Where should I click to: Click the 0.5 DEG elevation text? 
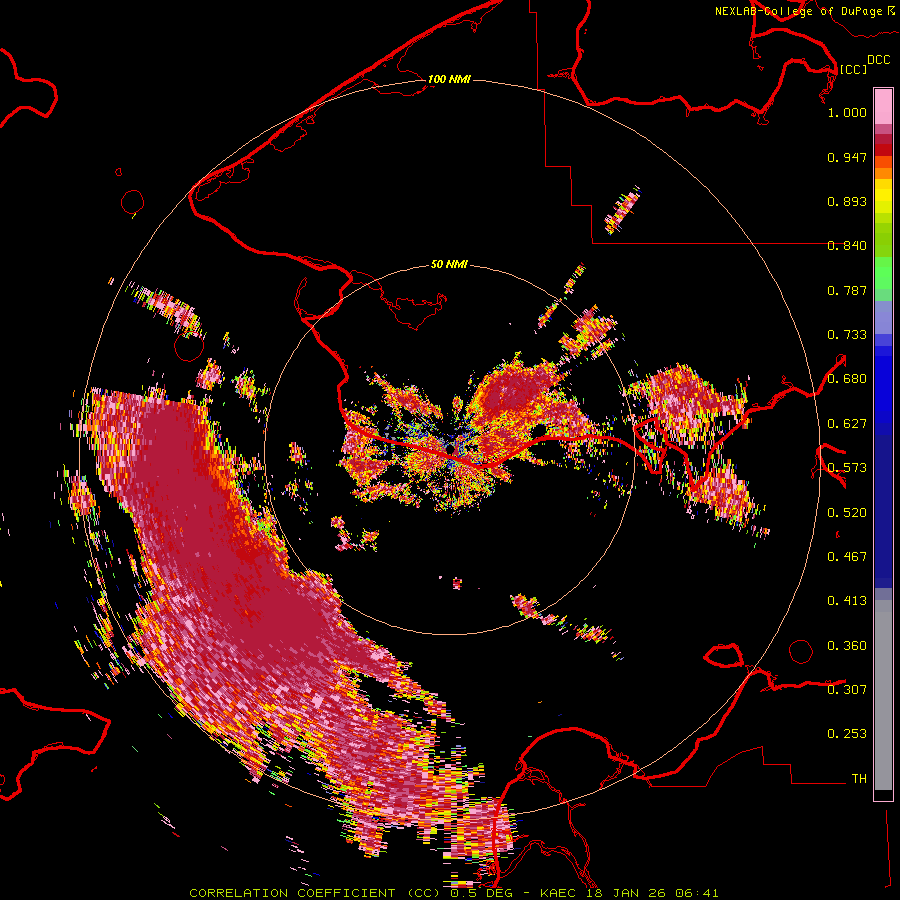tap(482, 893)
